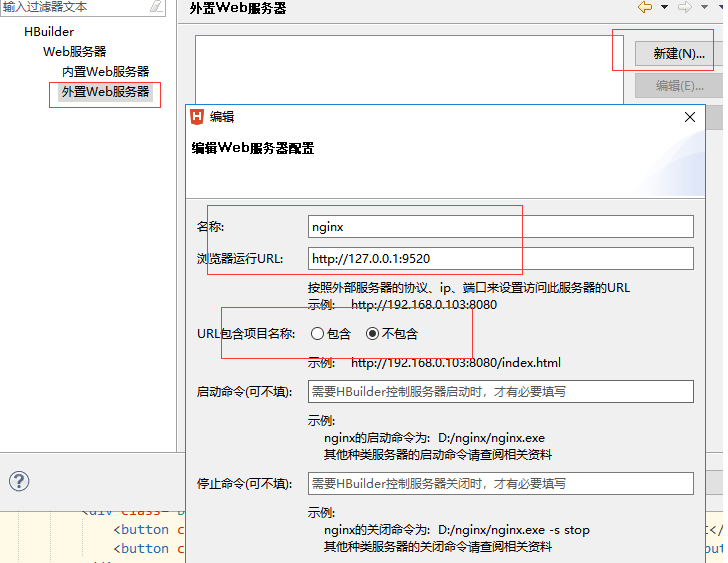
Task: Click the URL包含项目名称 label
Action: 246,334
